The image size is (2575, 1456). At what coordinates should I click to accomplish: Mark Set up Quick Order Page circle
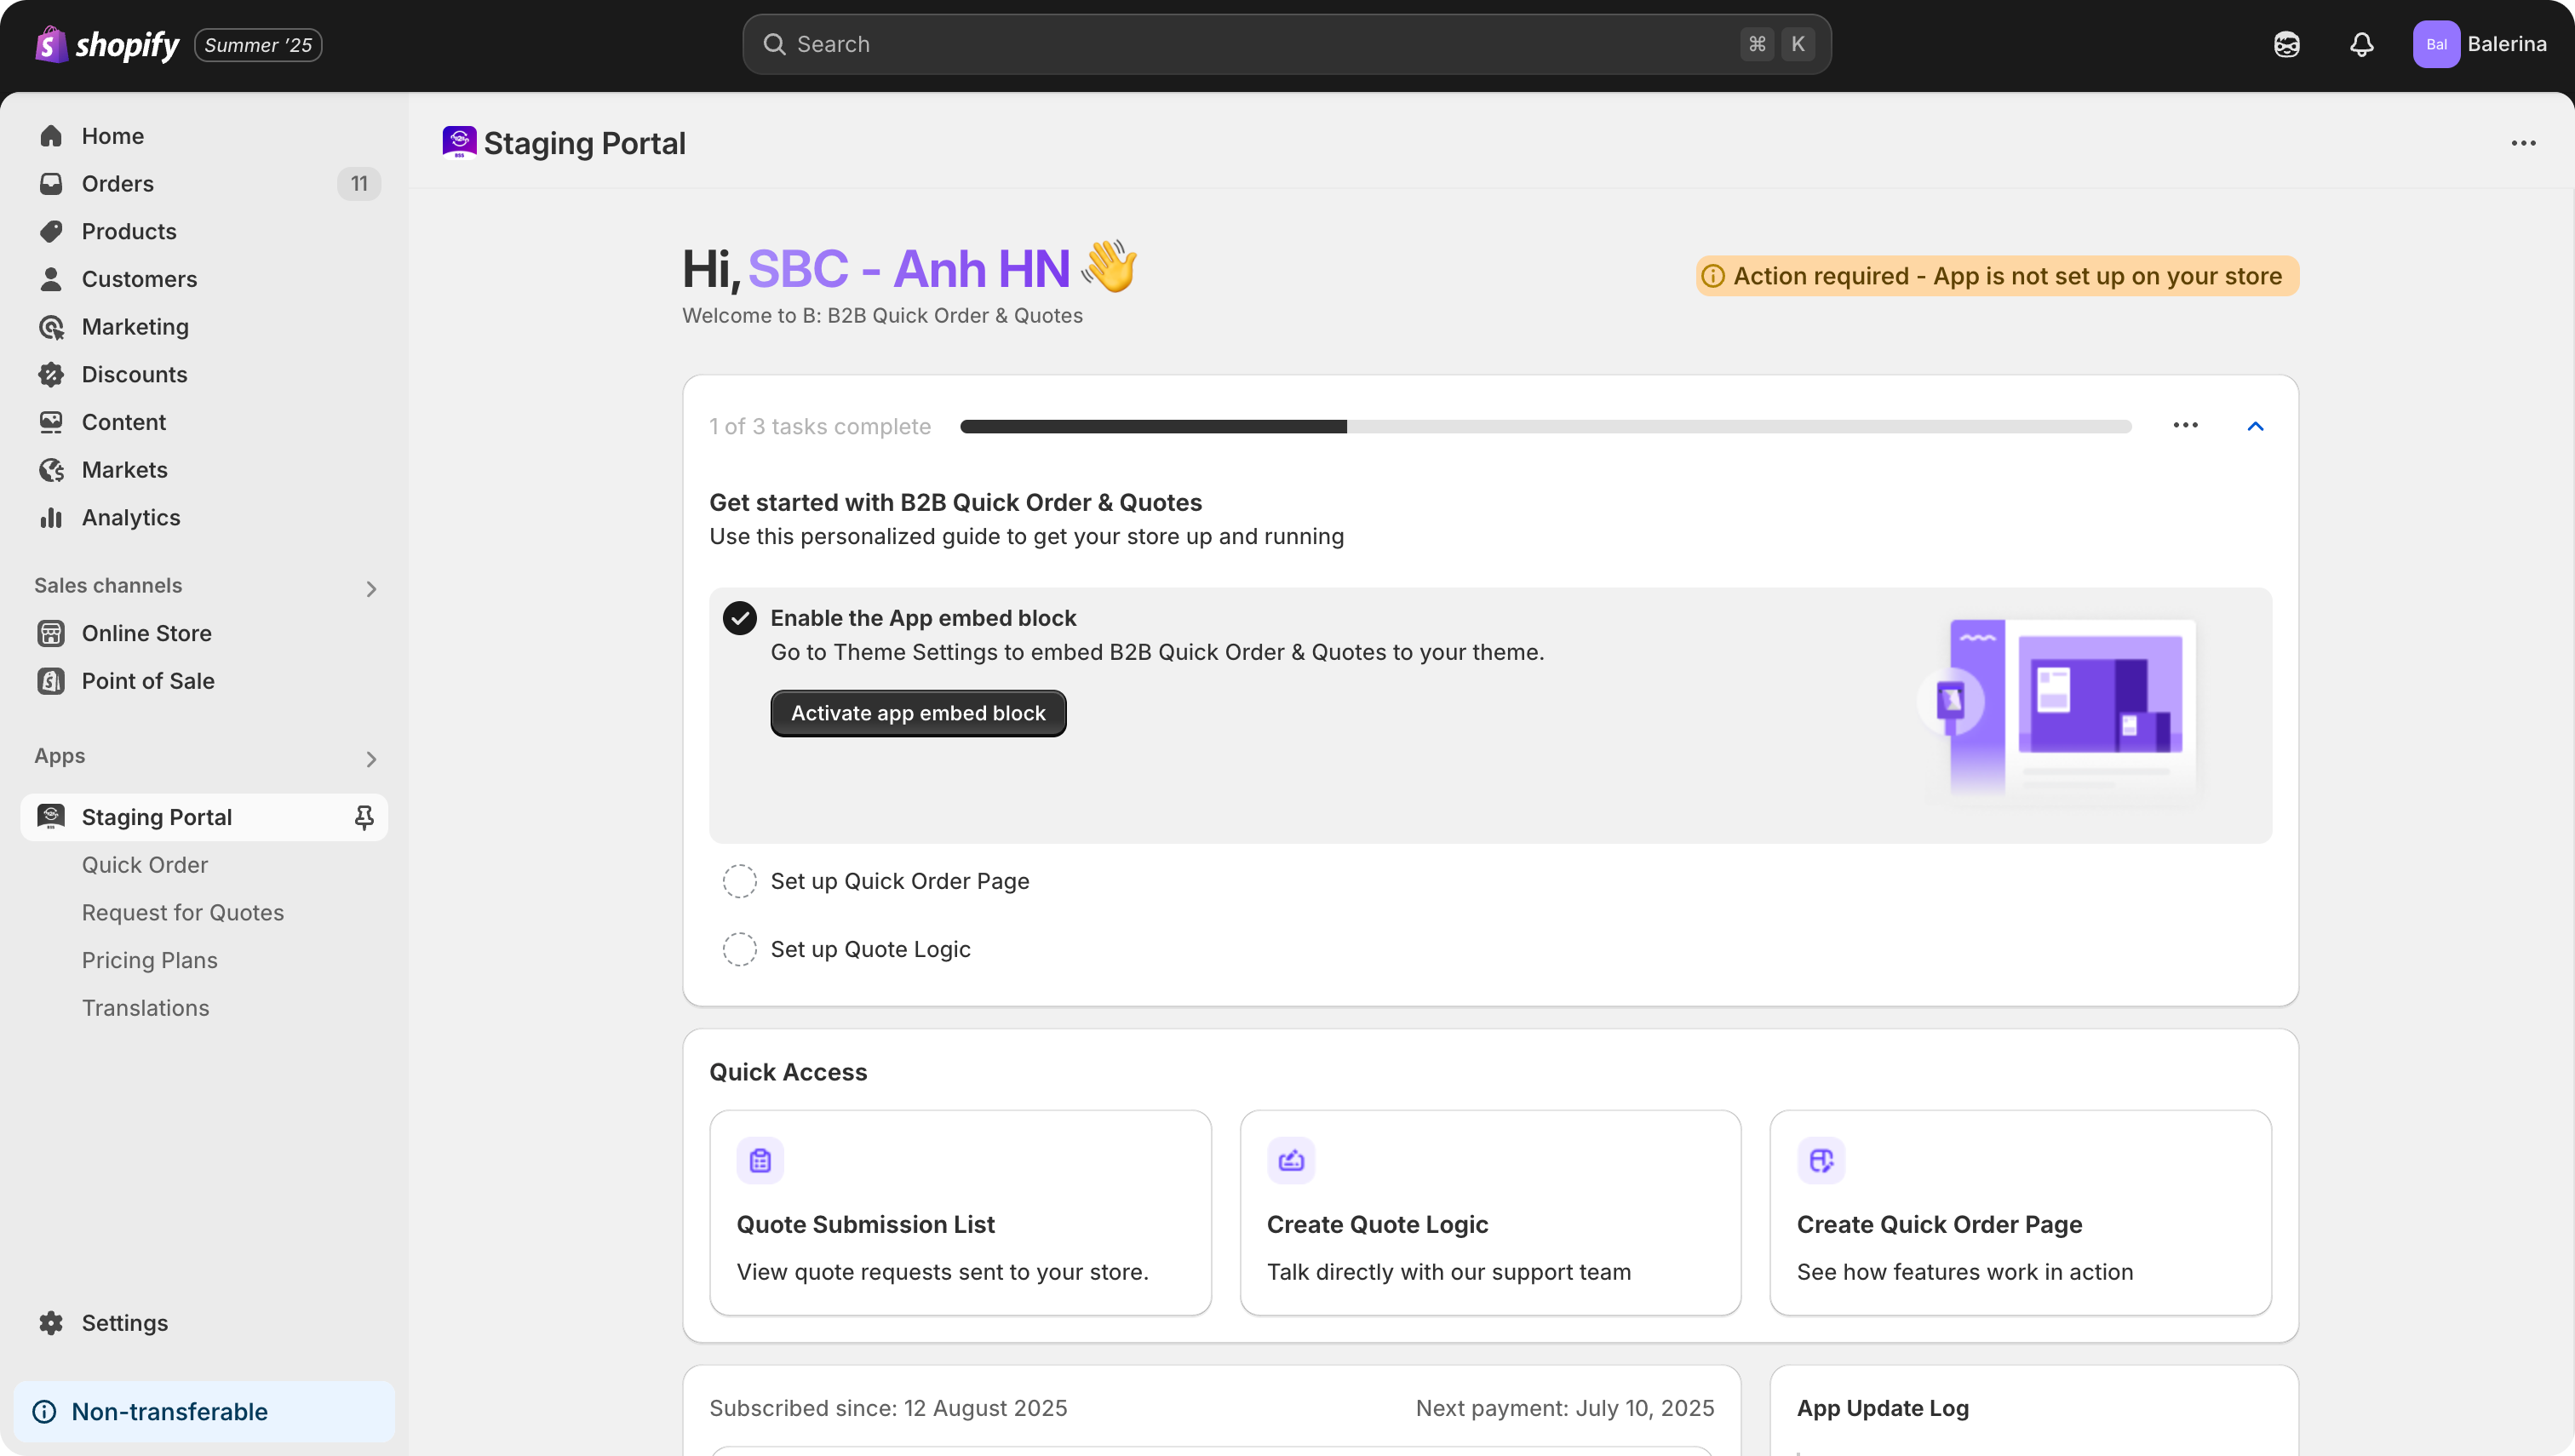pyautogui.click(x=739, y=881)
